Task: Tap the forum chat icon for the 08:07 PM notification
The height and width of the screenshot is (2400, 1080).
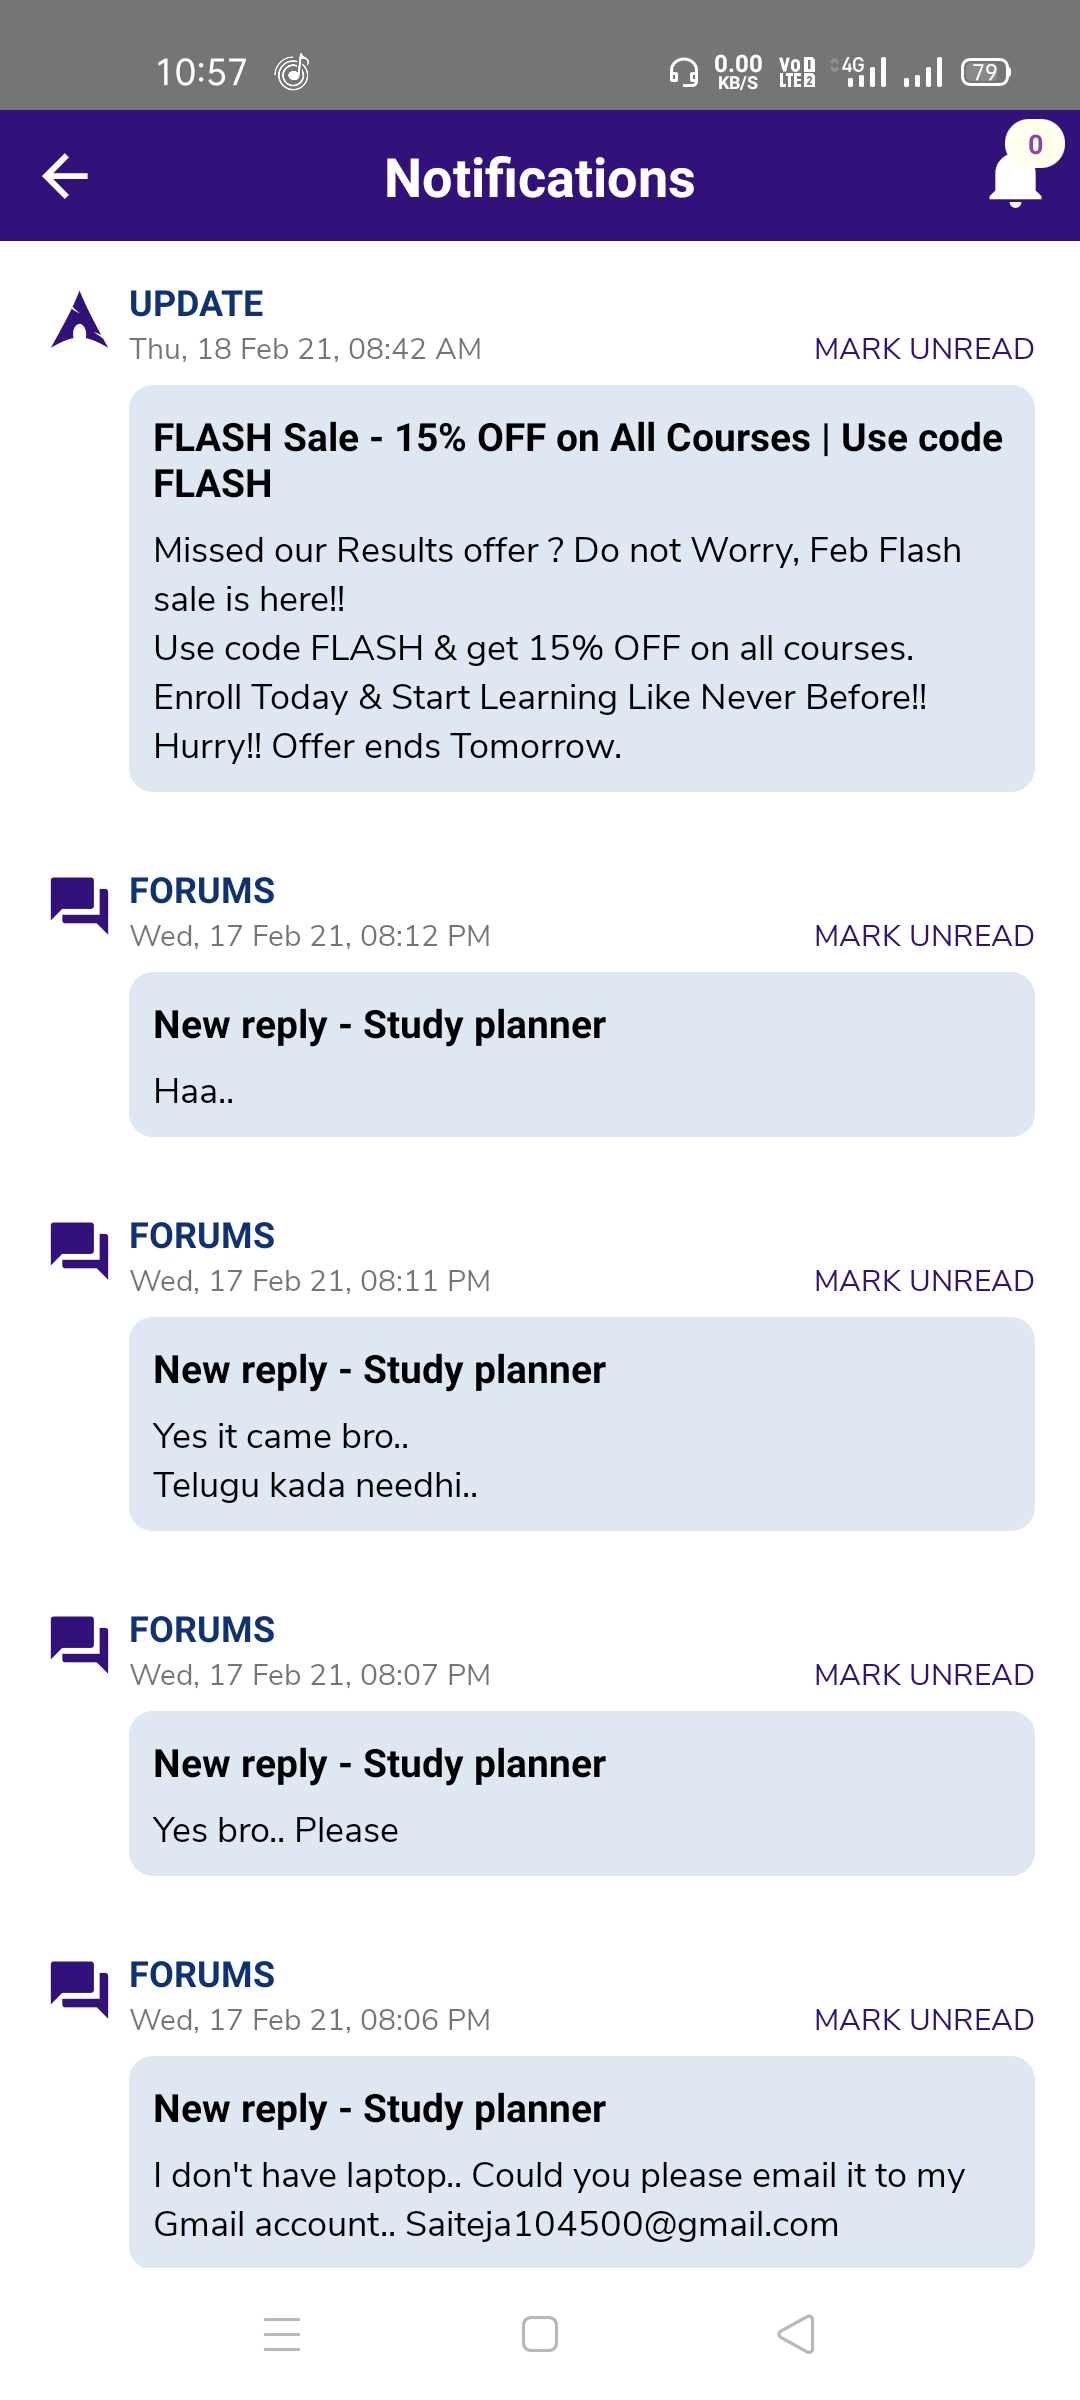Action: [x=79, y=1643]
